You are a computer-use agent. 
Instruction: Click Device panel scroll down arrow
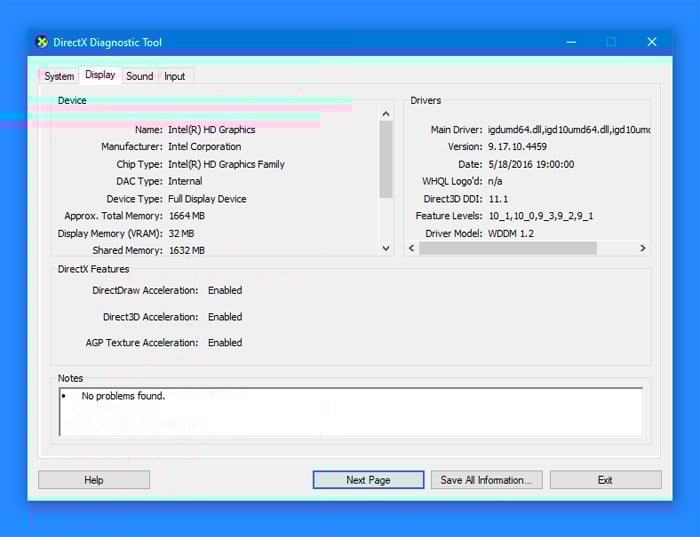coord(386,248)
